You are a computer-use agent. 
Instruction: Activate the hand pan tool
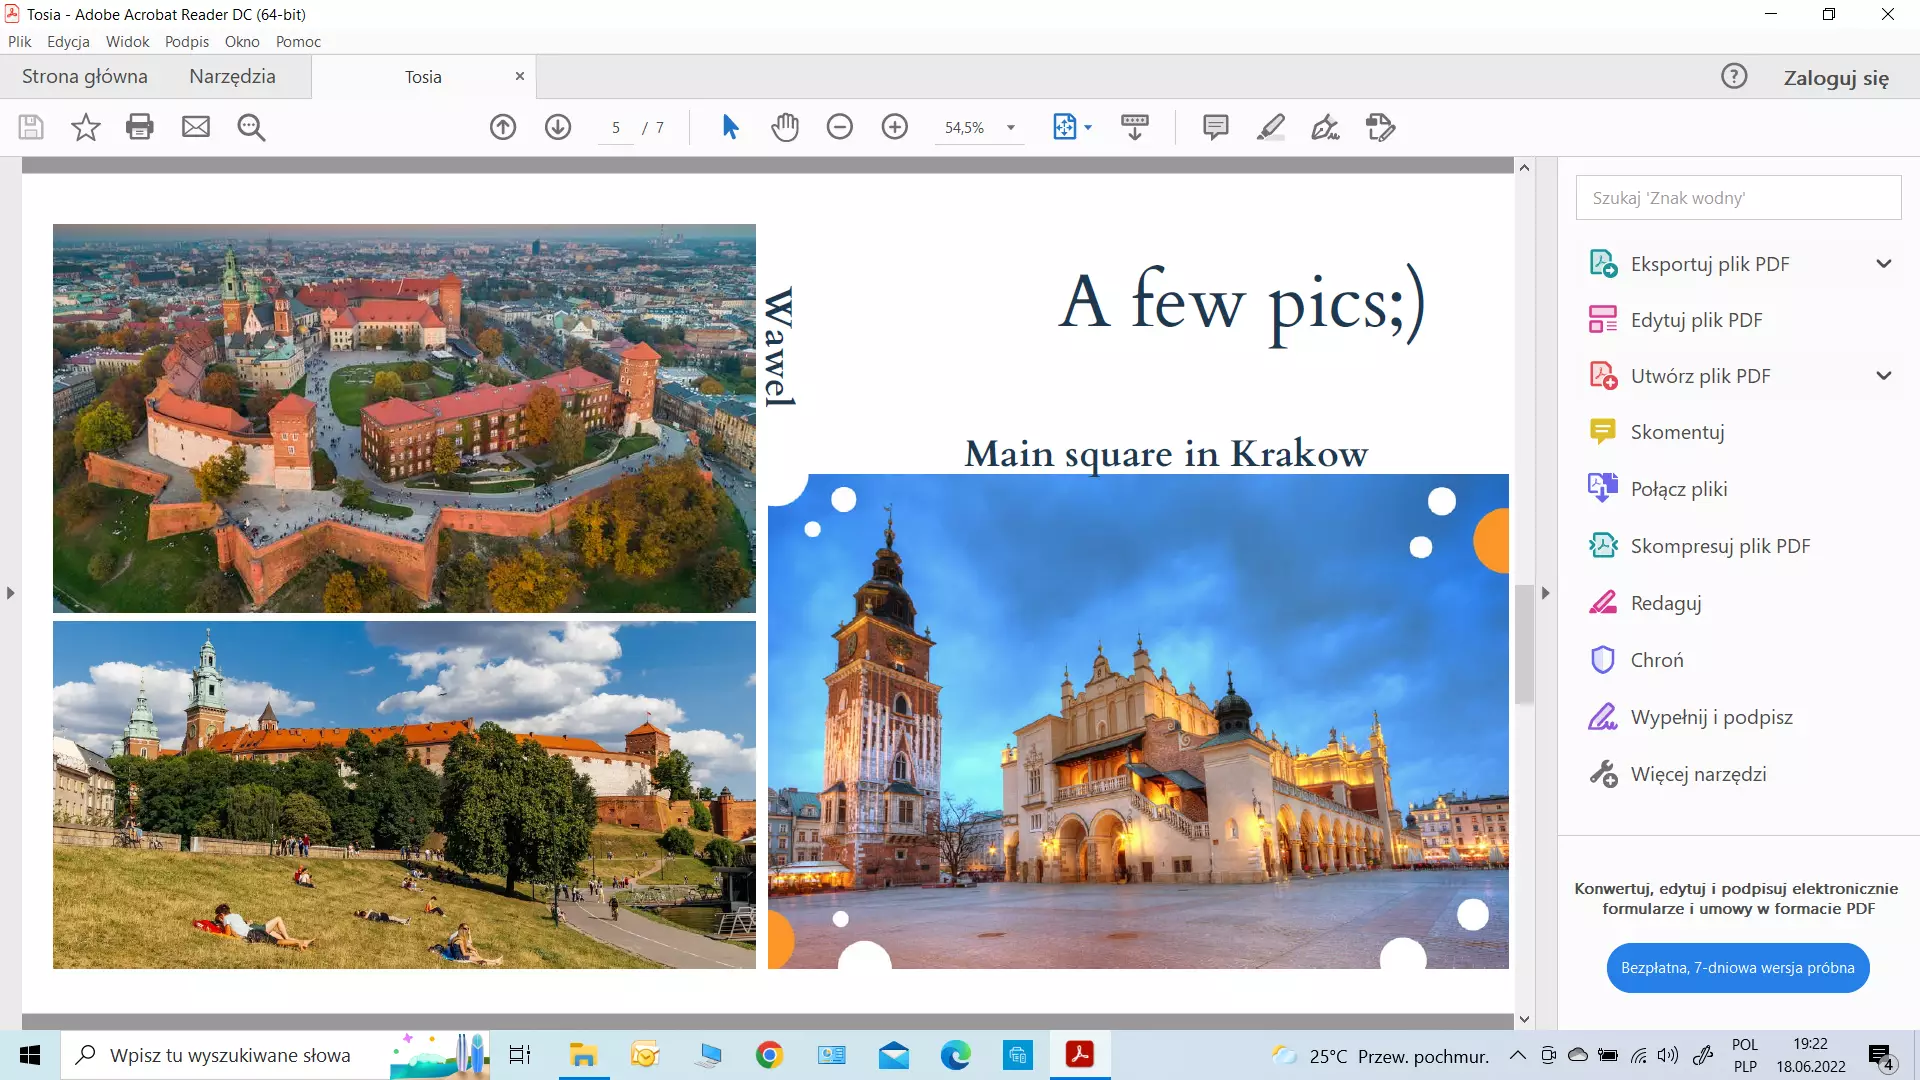tap(785, 127)
